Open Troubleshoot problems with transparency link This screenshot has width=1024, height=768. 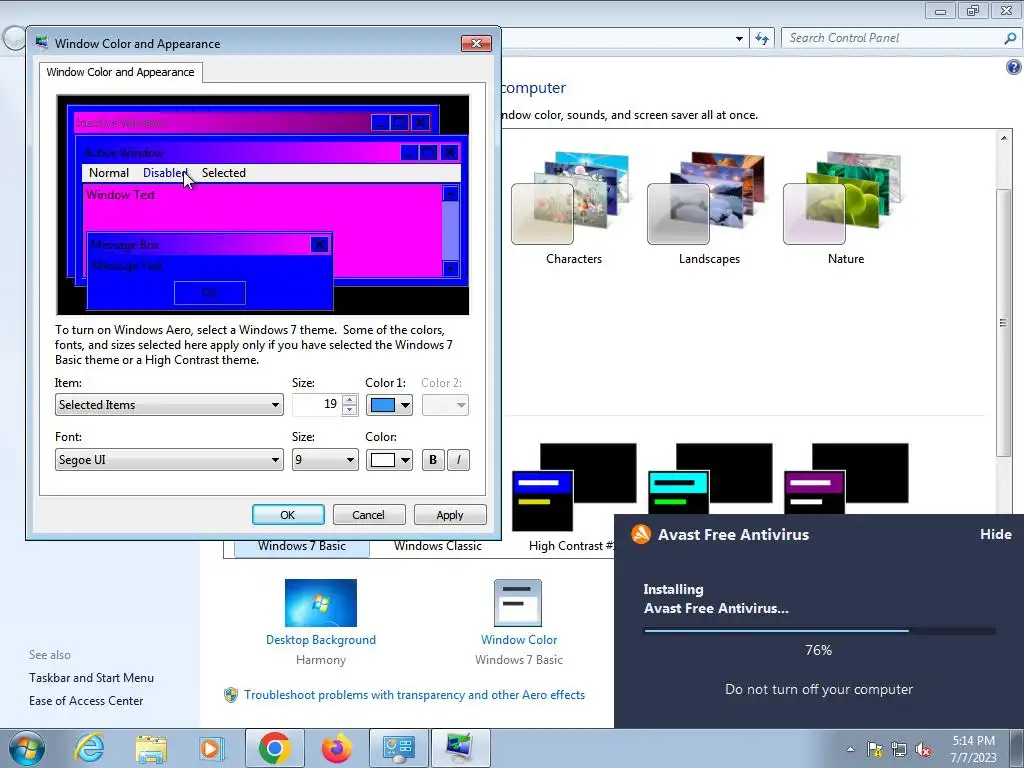click(414, 695)
